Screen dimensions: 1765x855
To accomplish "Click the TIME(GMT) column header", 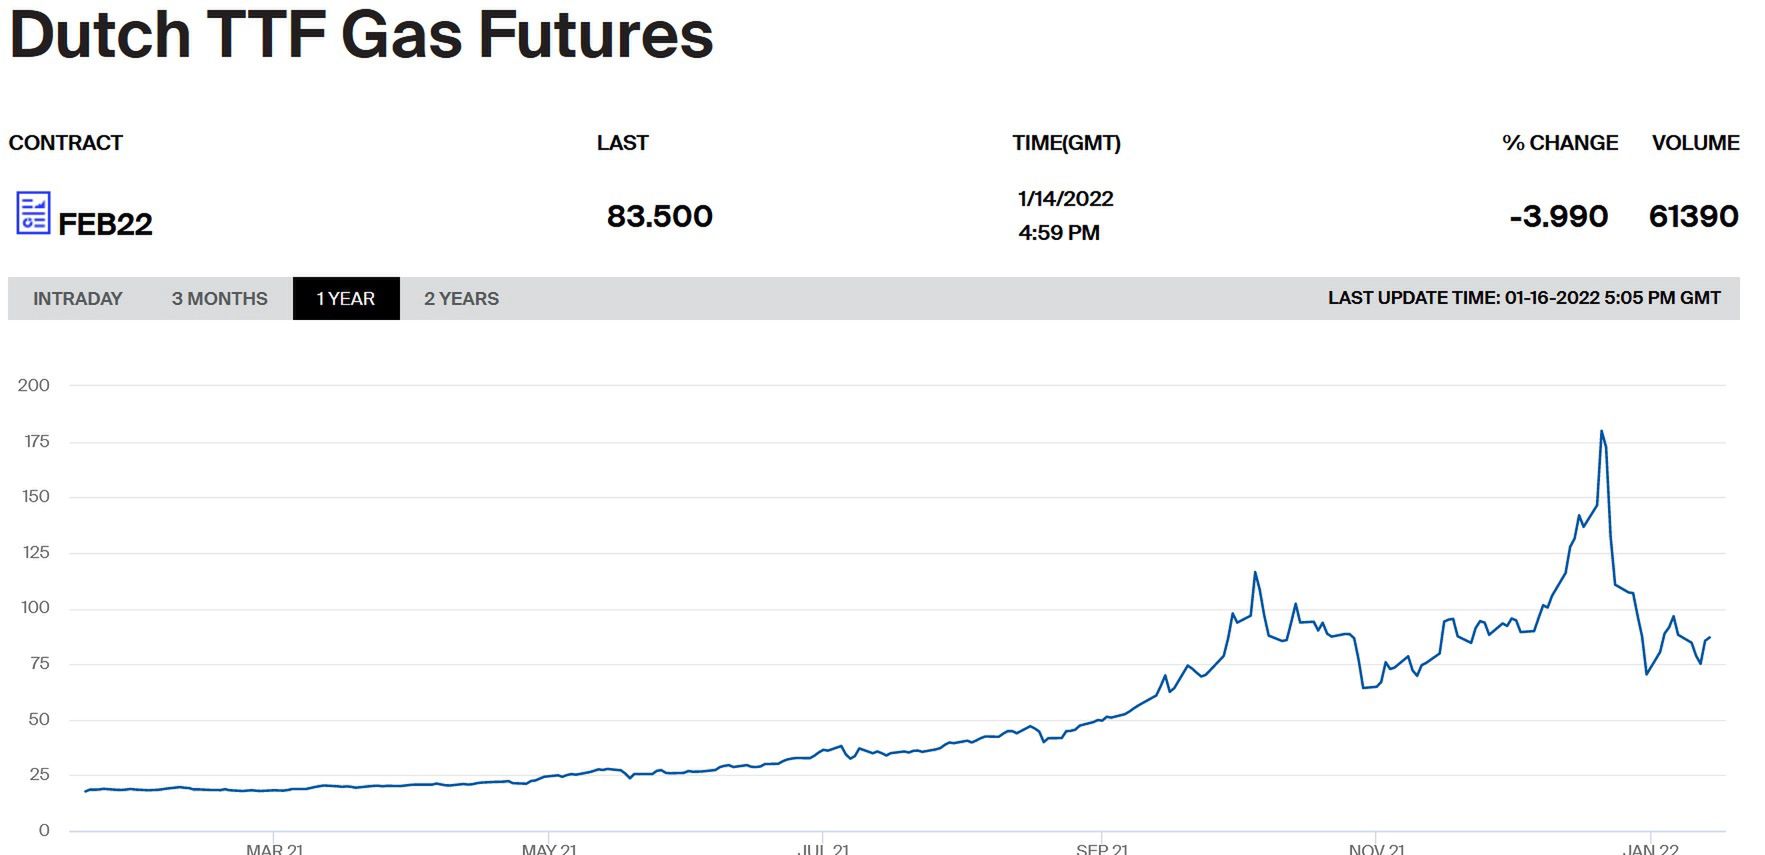I will click(1066, 143).
